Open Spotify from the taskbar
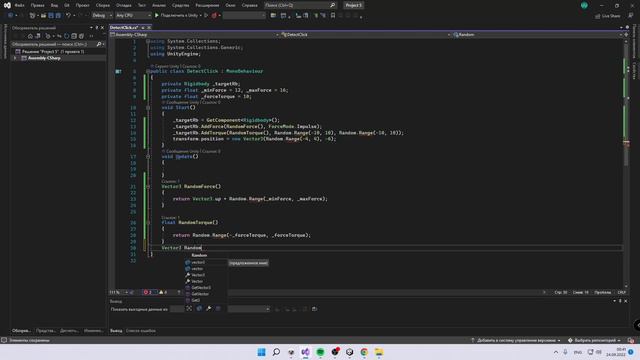640x360 pixels. (320, 352)
